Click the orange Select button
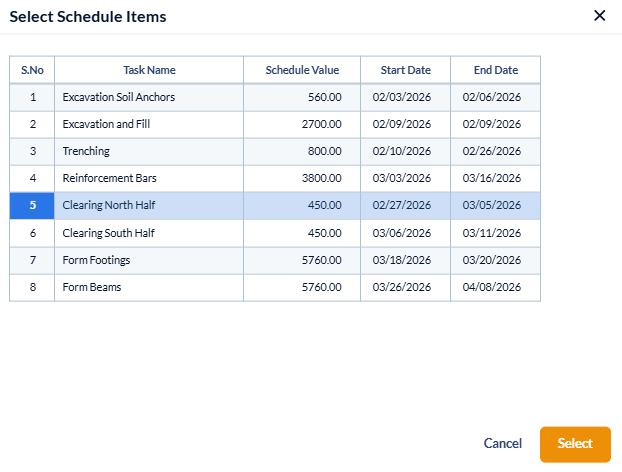622x472 pixels. [575, 444]
